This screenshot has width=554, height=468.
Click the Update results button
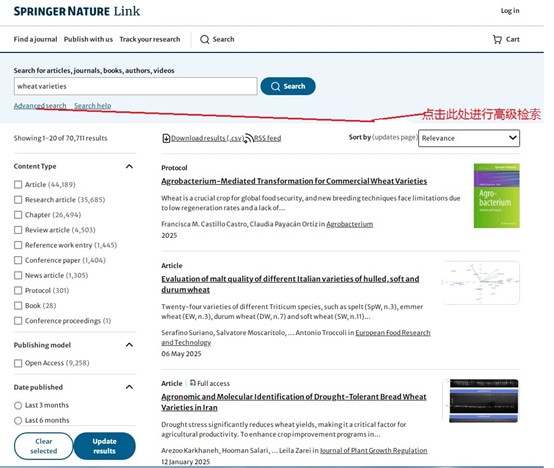tap(105, 446)
